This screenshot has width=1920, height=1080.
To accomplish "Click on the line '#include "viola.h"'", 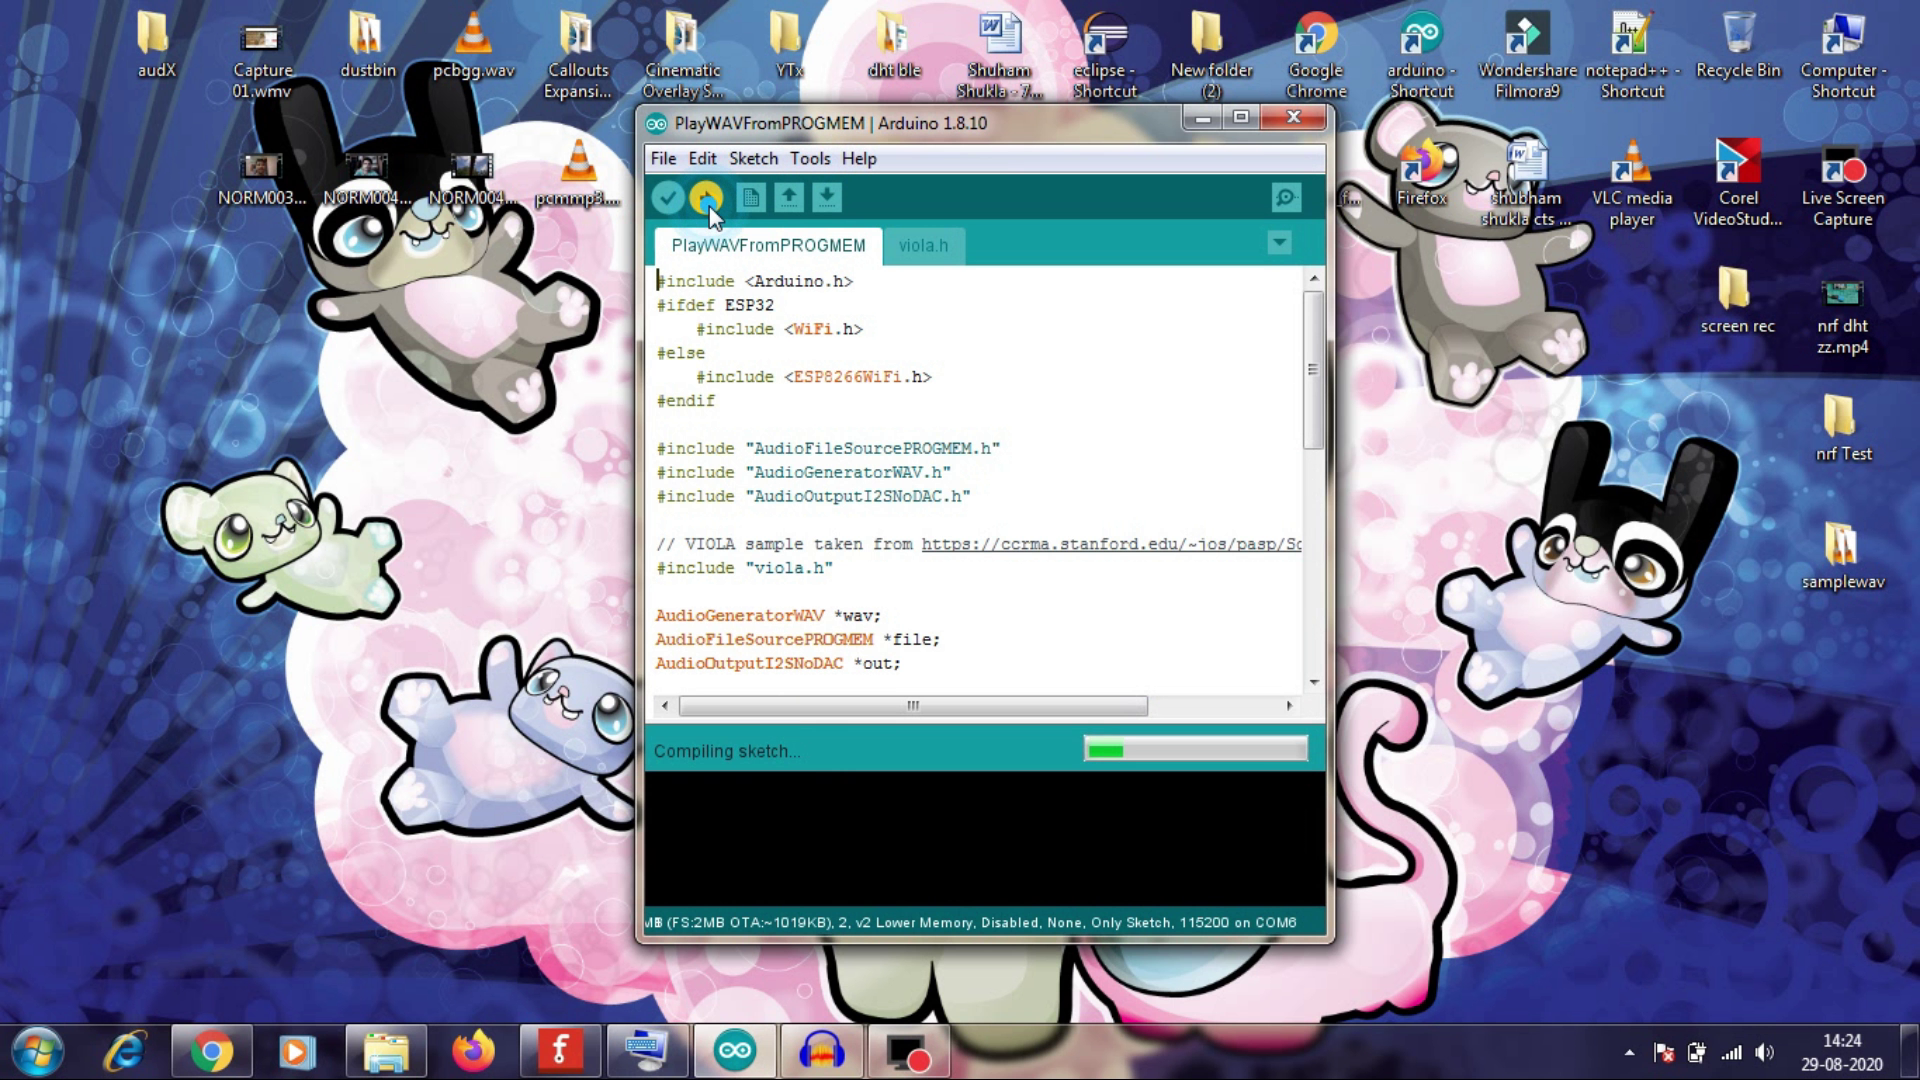I will pyautogui.click(x=744, y=568).
